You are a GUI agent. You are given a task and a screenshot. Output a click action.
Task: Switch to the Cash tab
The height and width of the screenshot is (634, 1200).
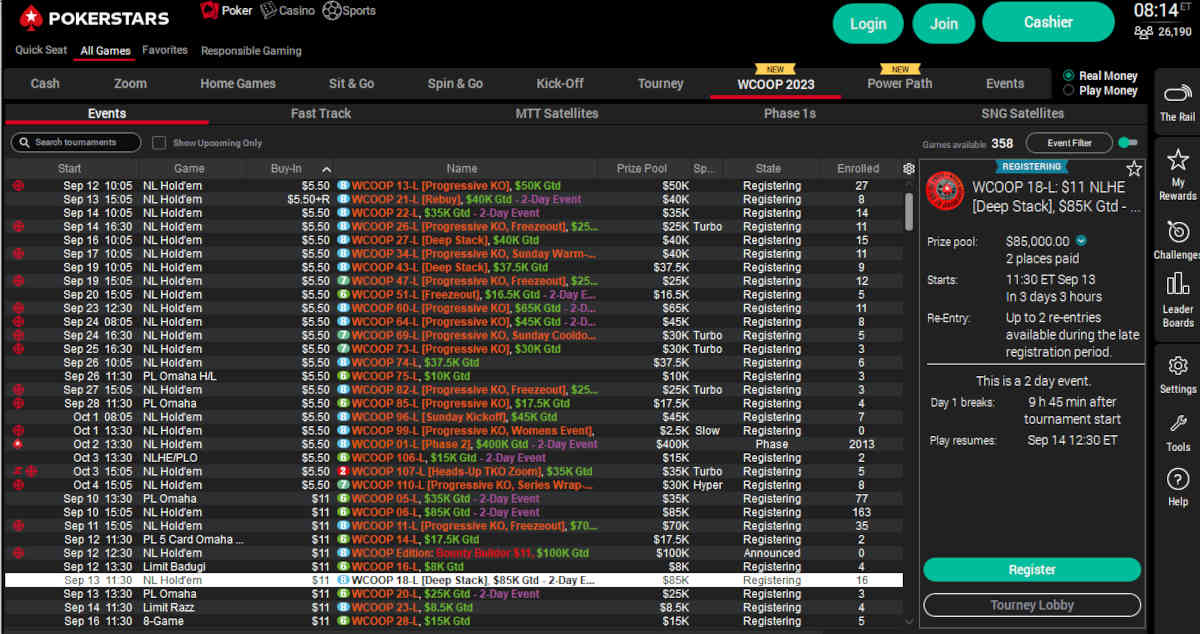coord(45,84)
